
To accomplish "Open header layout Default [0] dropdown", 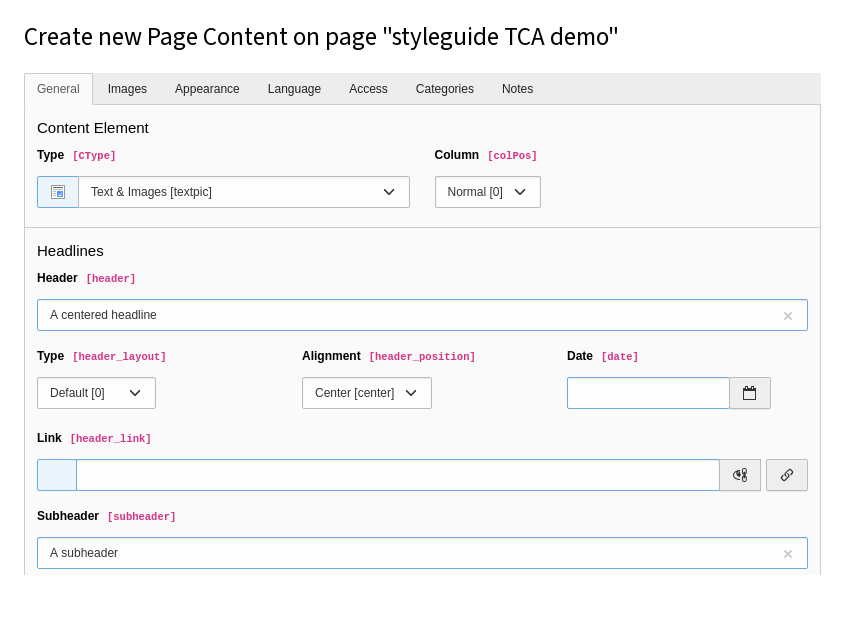I will tap(96, 393).
